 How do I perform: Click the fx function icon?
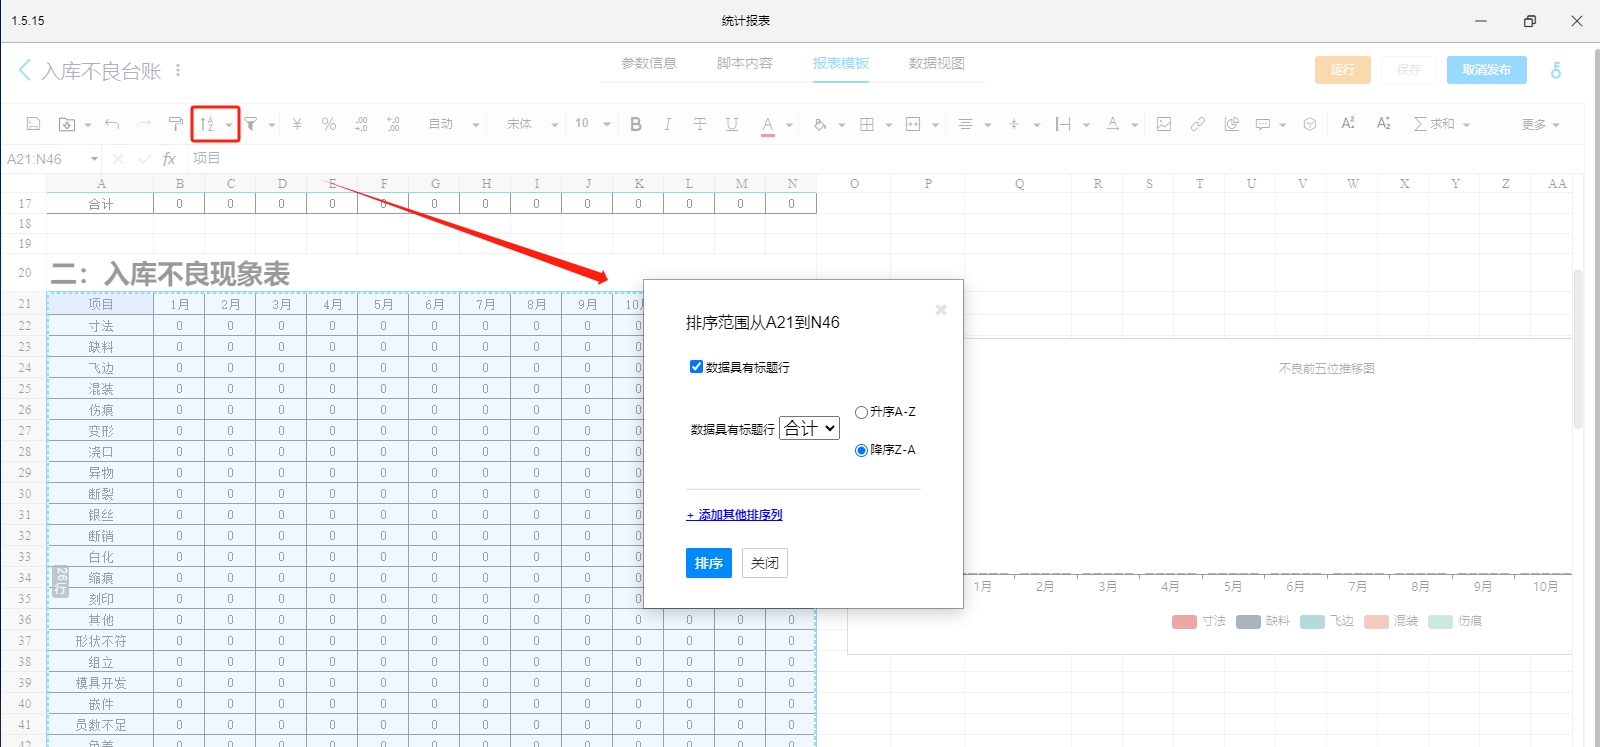169,159
